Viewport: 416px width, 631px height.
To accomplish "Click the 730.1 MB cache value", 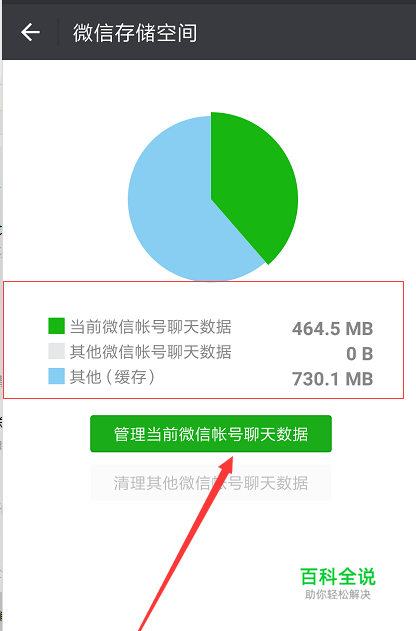I will (333, 379).
